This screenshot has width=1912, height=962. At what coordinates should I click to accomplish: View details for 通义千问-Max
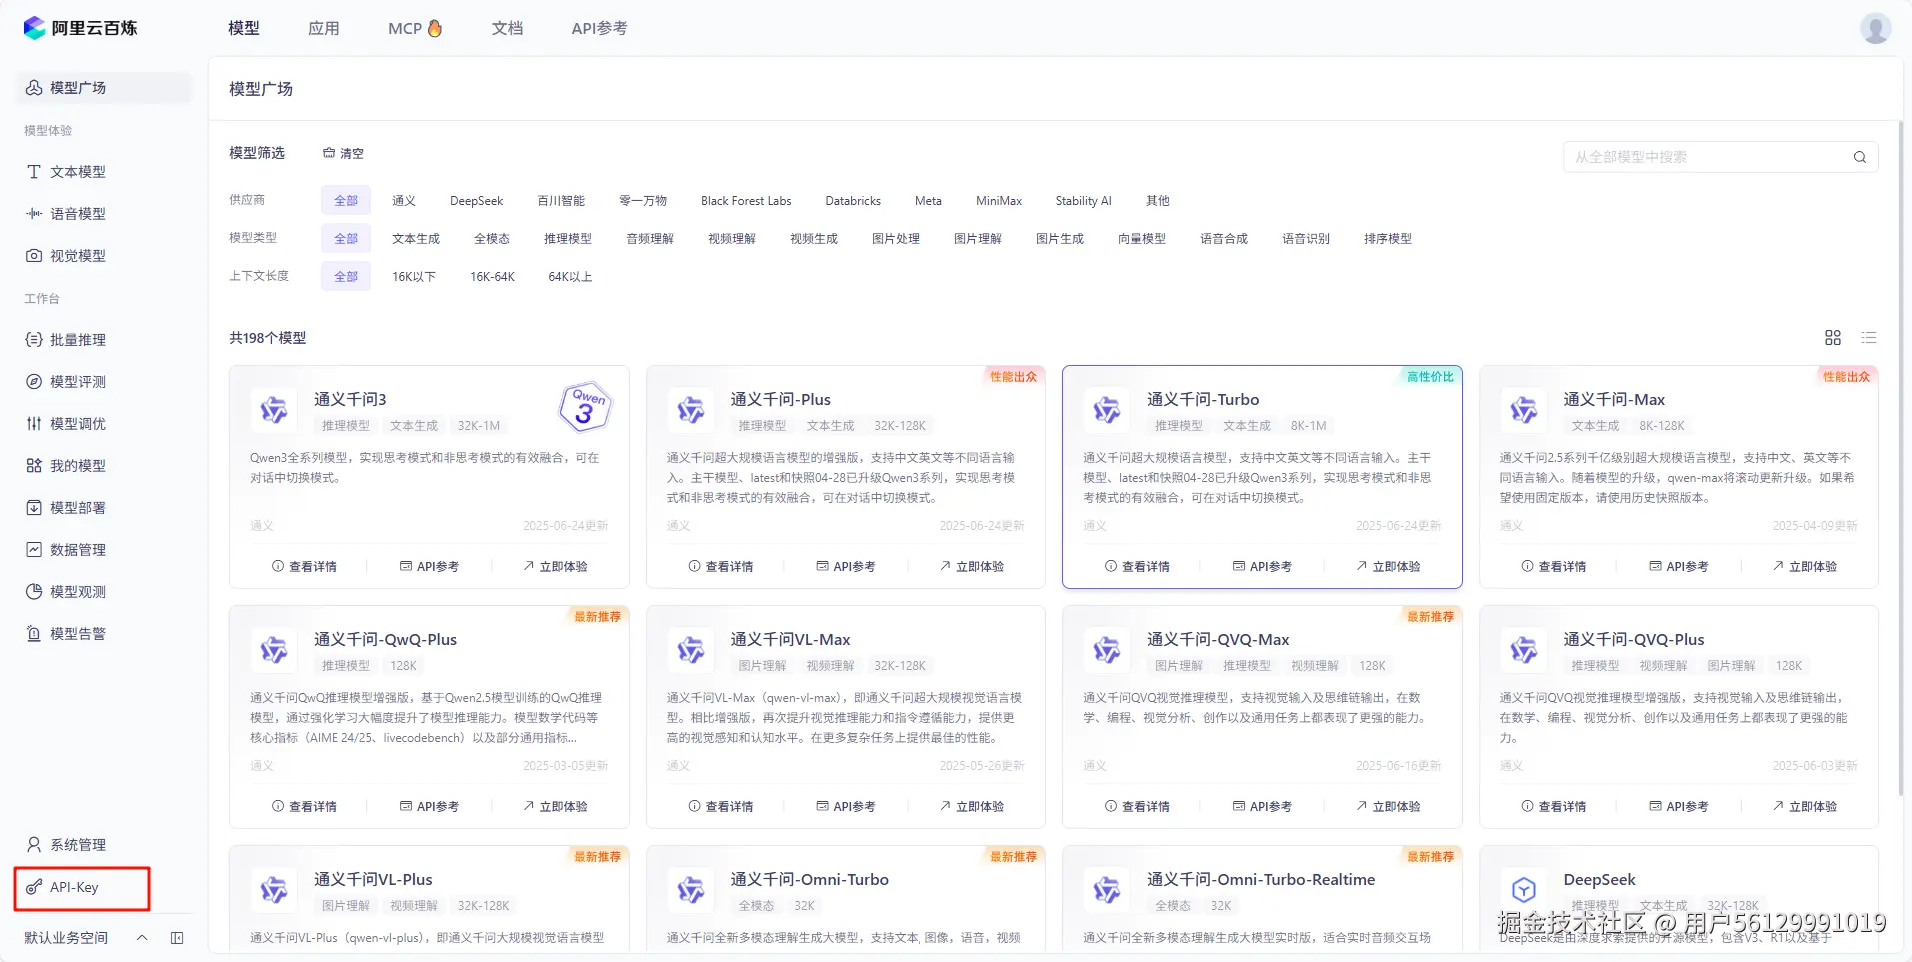coord(1553,567)
